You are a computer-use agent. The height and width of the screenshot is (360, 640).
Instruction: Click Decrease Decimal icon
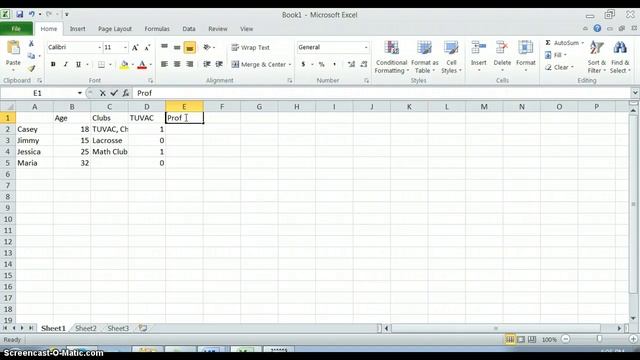(x=364, y=64)
